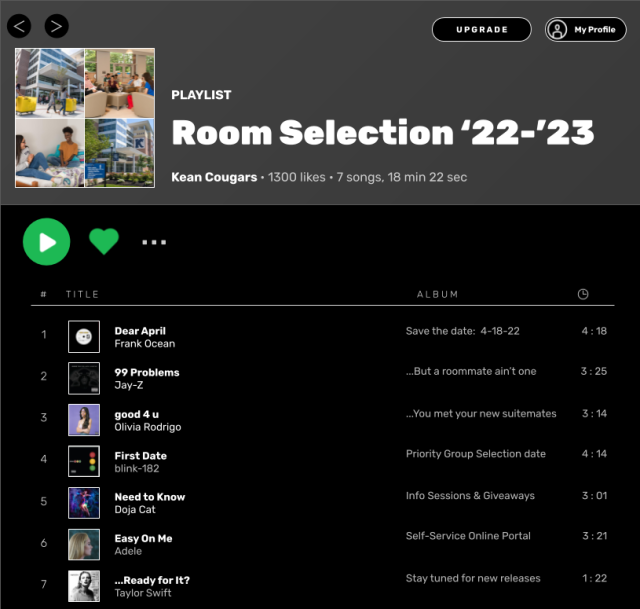This screenshot has width=640, height=609.
Task: Sort by the ALBUM column header
Action: point(438,294)
